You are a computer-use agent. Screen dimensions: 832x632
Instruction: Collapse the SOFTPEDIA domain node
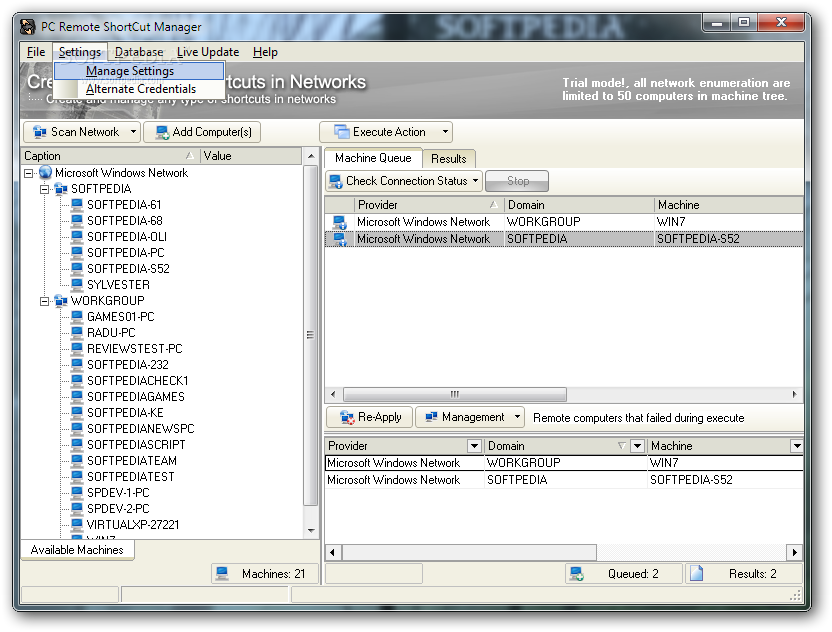45,189
